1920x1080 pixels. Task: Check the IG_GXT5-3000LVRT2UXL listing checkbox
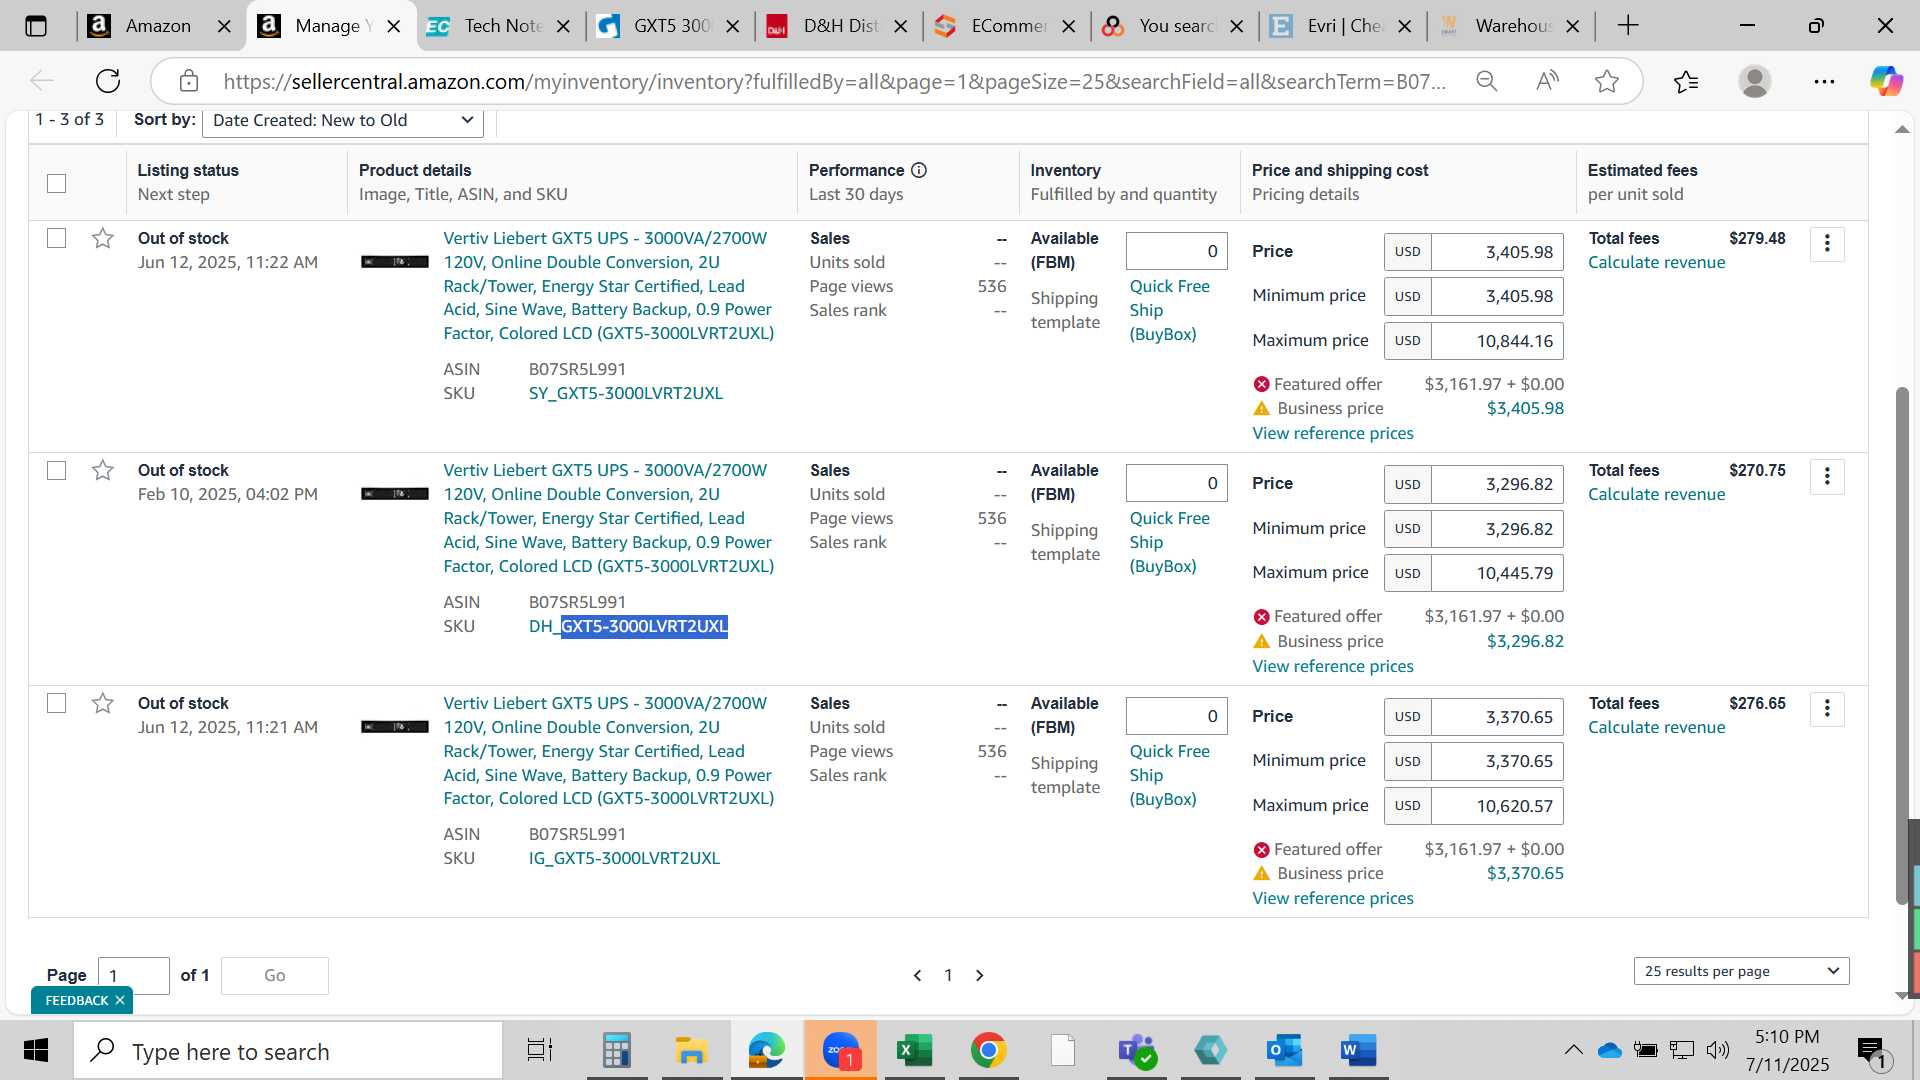tap(57, 703)
